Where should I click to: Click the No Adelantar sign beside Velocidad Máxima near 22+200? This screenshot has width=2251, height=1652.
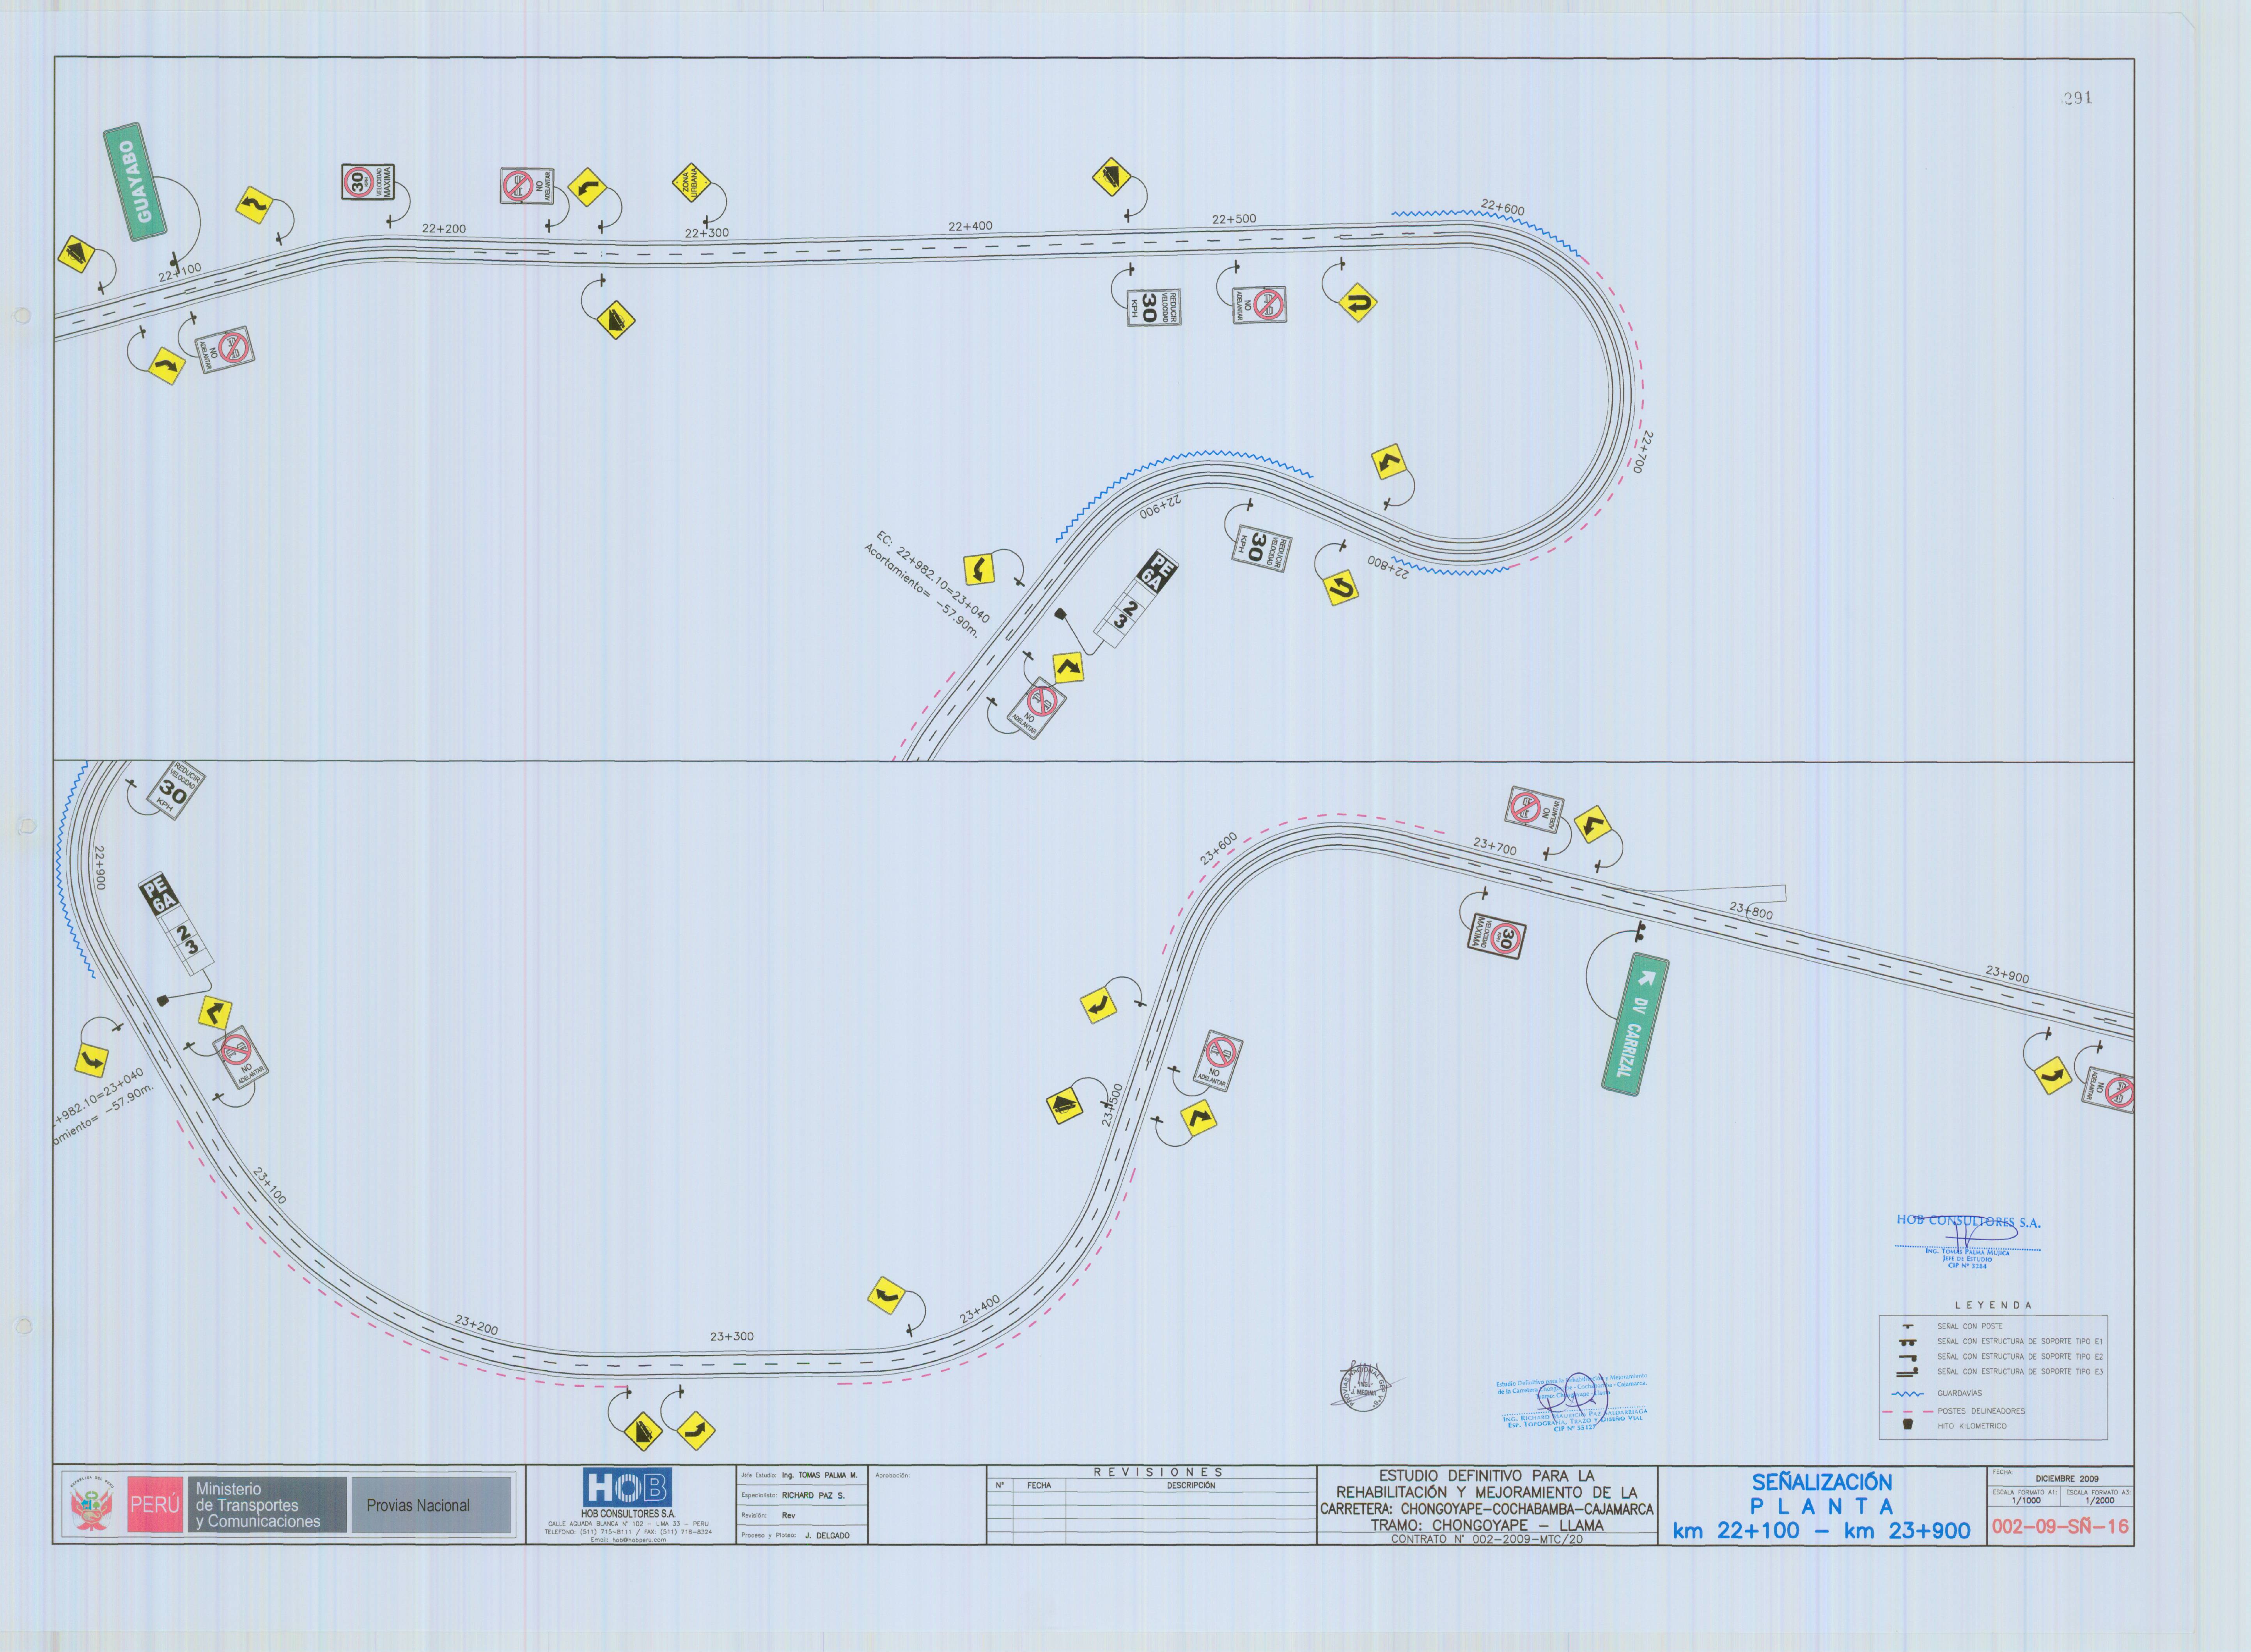(527, 186)
